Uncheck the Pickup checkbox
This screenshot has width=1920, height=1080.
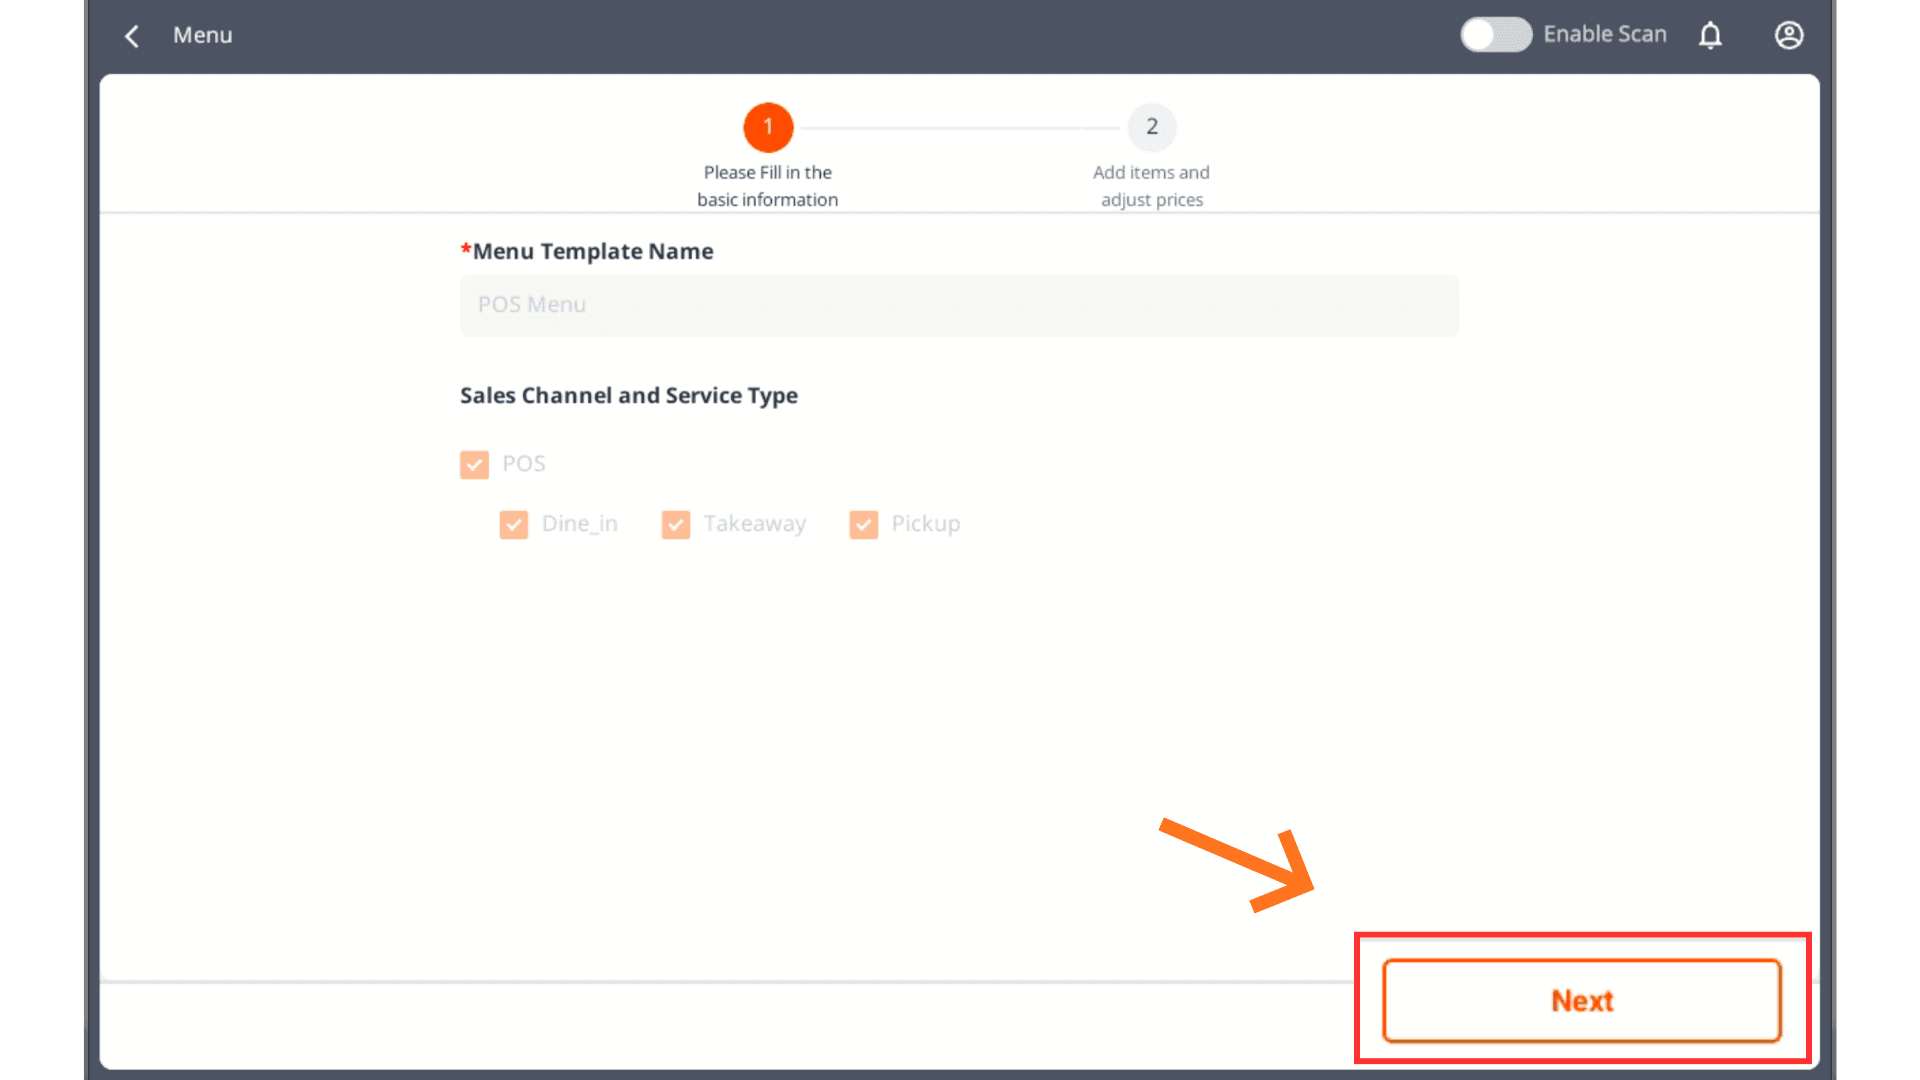click(x=864, y=525)
